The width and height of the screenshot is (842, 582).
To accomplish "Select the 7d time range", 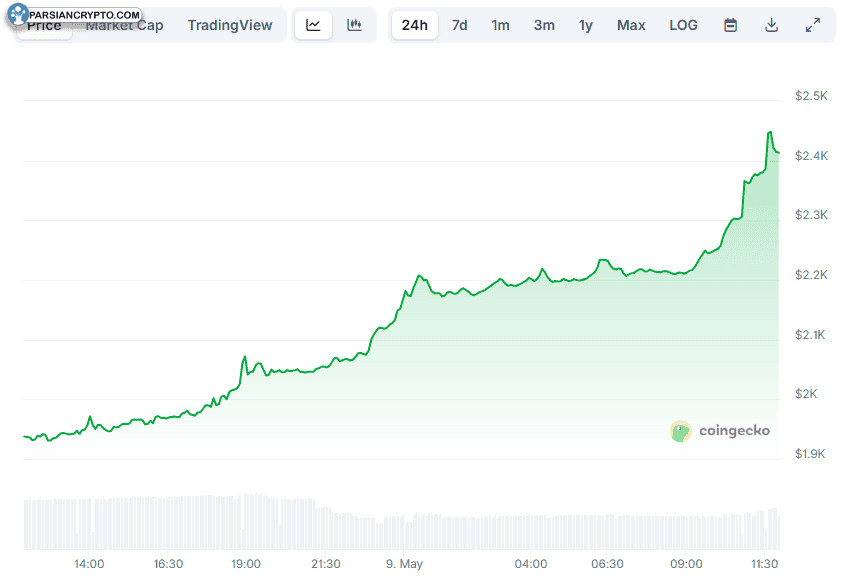I will click(x=460, y=25).
